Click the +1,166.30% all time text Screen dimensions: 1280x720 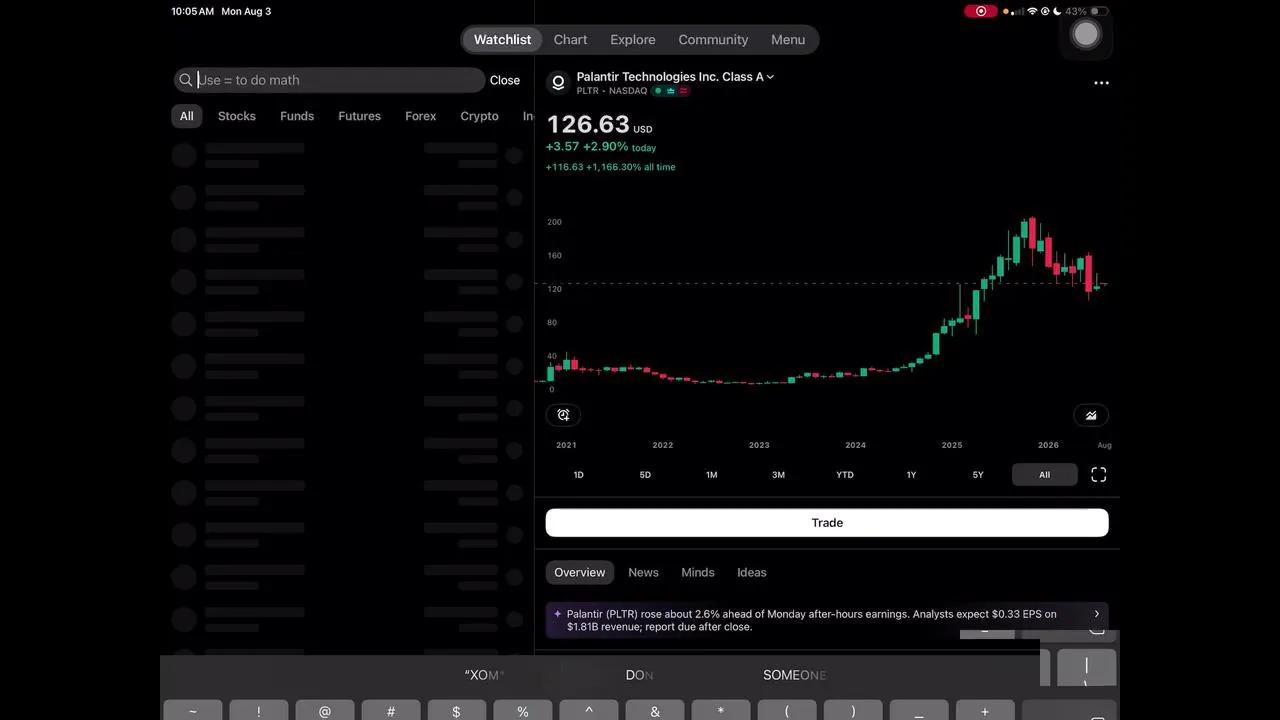click(630, 167)
